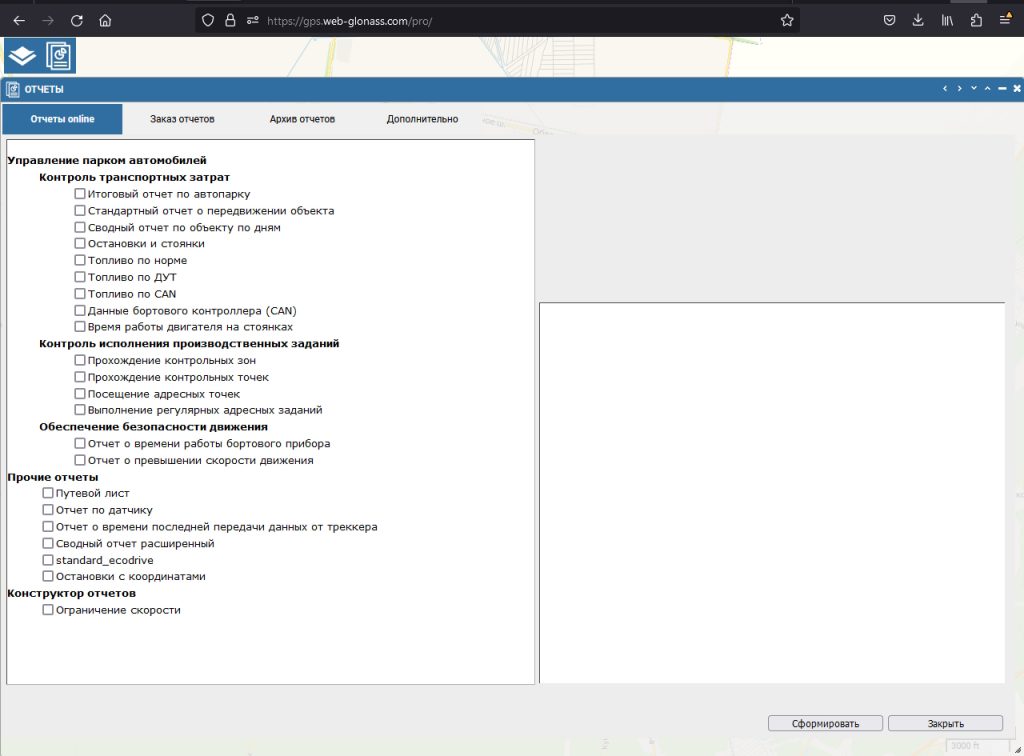Click Прочие отчеты heading

pos(53,477)
